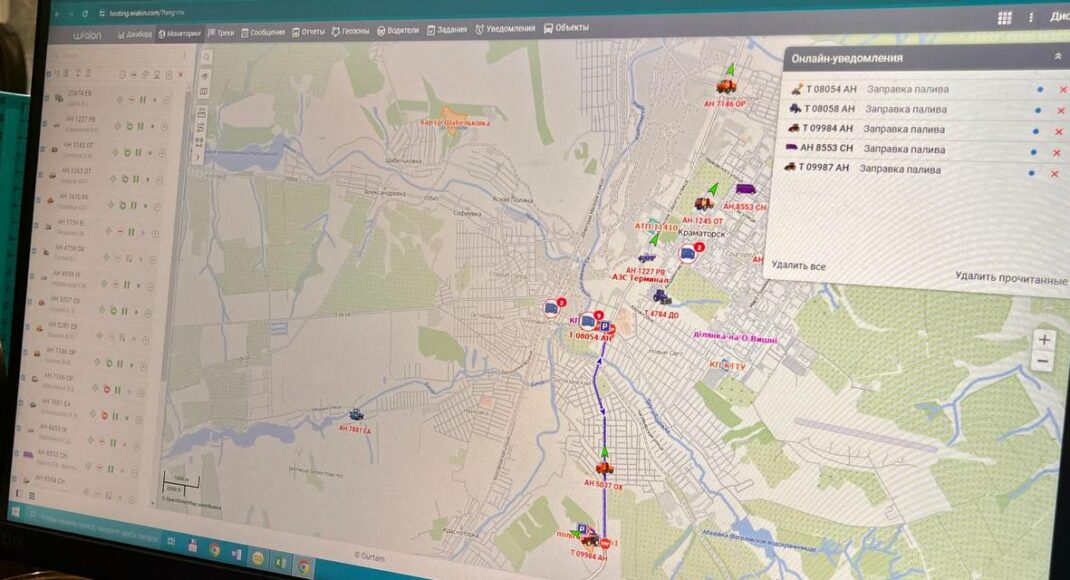Delete the T 08054 AH notification

(x=1062, y=89)
